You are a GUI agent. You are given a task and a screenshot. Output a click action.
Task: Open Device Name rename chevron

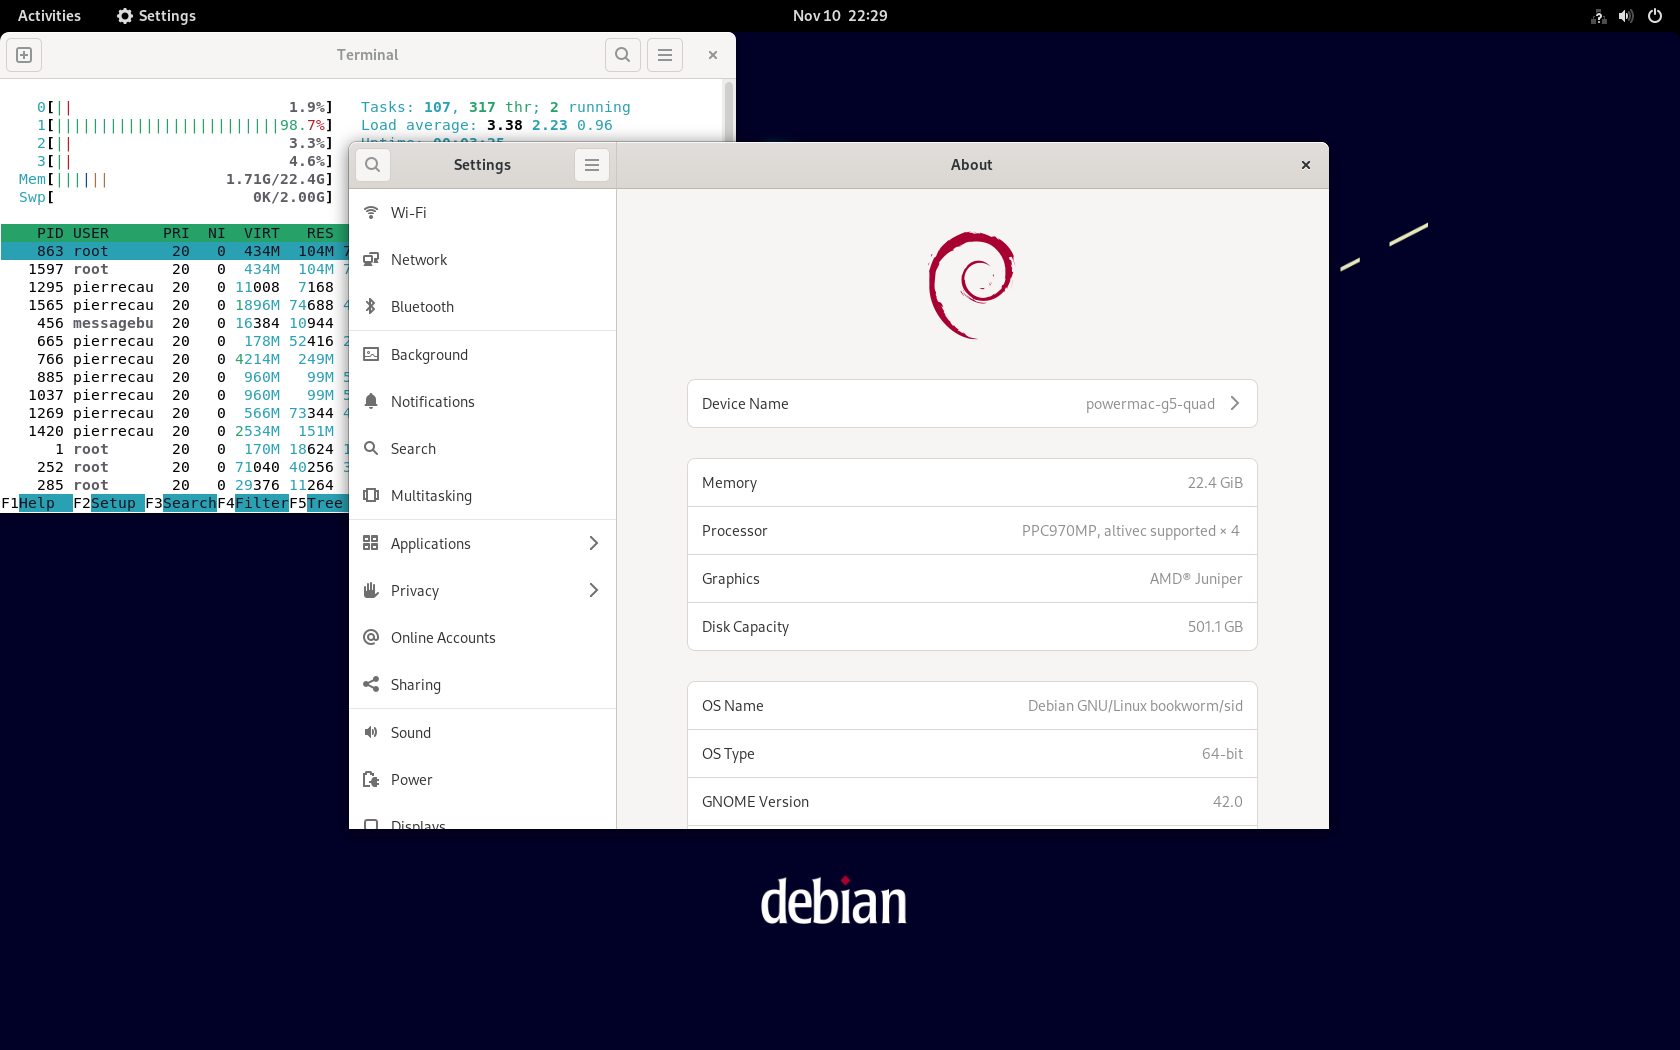[1235, 403]
